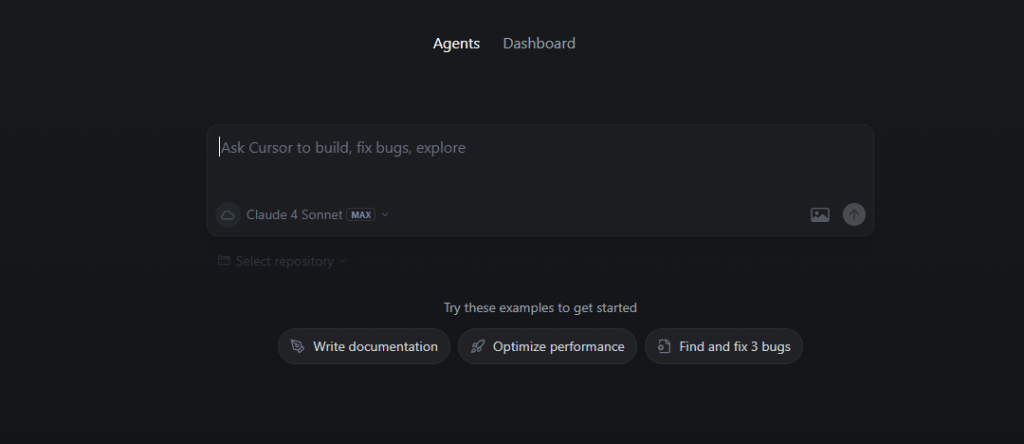This screenshot has height=444, width=1024.
Task: Choose the Write documentation example
Action: 364,346
